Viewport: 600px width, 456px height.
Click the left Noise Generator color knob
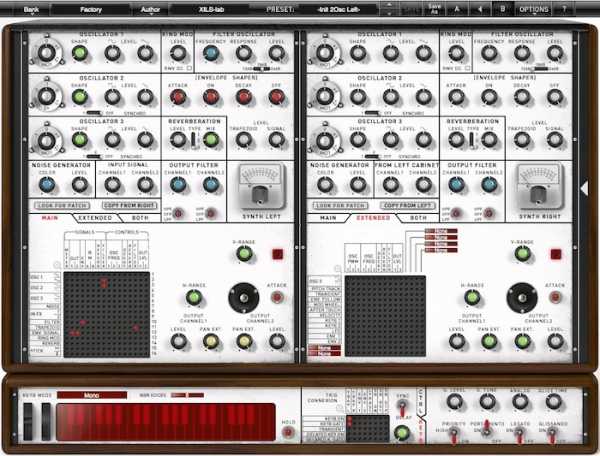47,185
